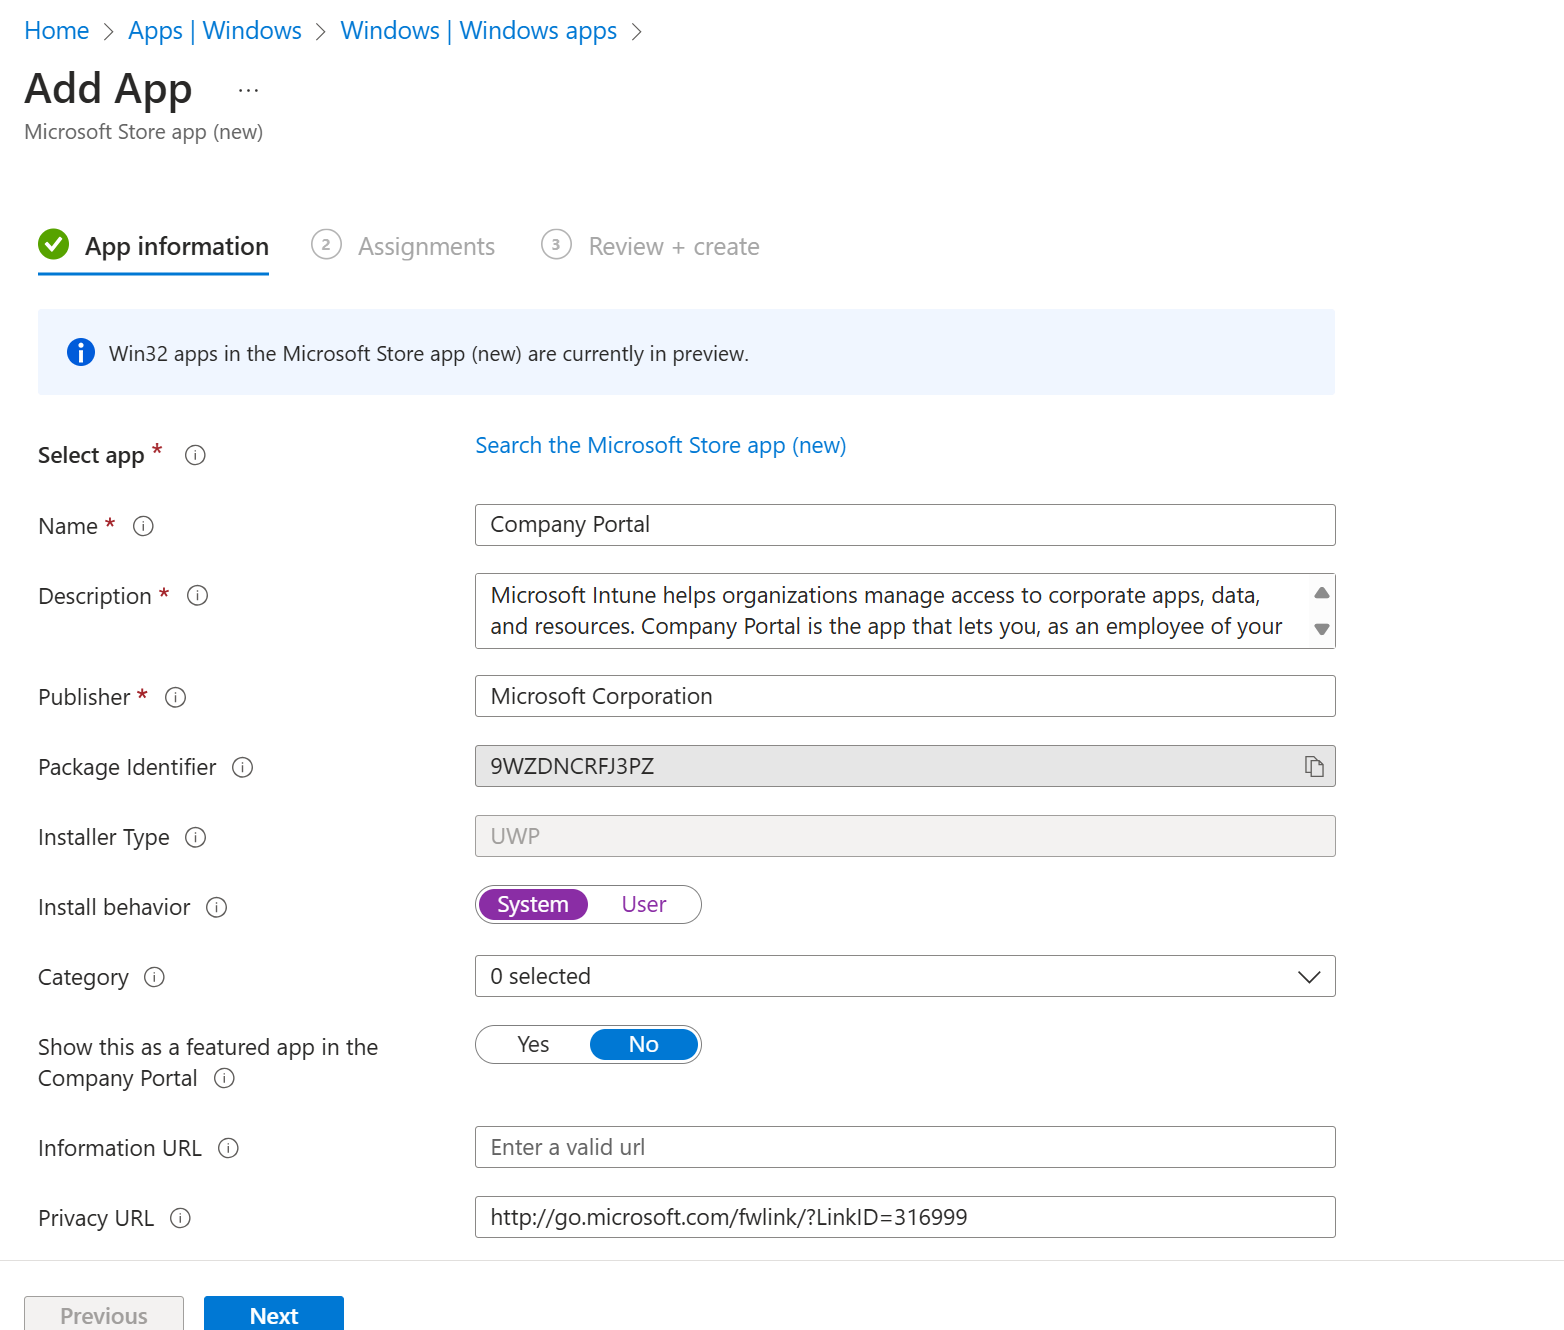The image size is (1564, 1330).
Task: Click info icon beside Name label
Action: 143,526
